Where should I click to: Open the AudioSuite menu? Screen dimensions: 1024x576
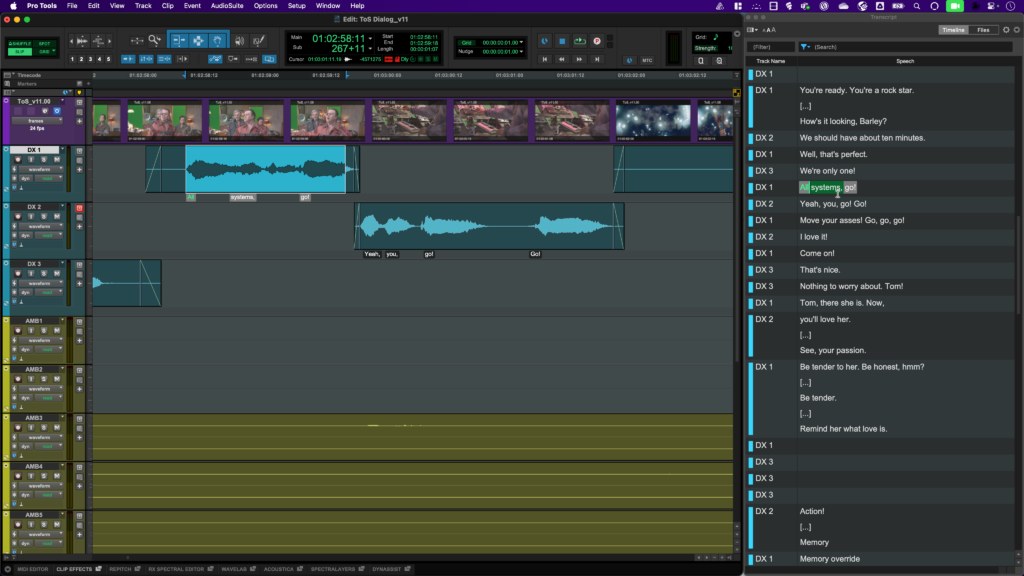click(x=226, y=6)
